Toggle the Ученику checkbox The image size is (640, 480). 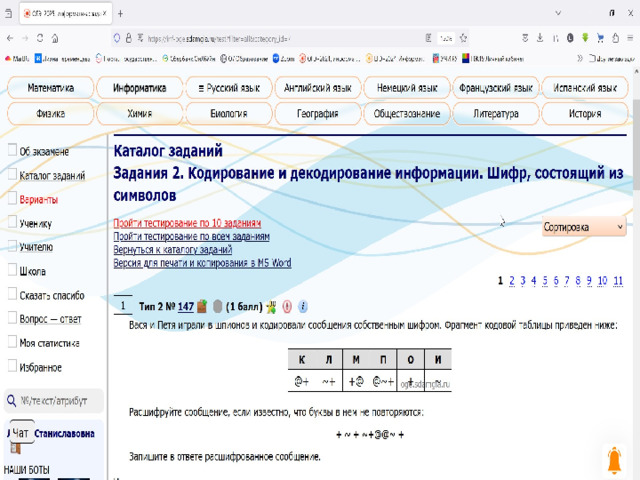[12, 222]
